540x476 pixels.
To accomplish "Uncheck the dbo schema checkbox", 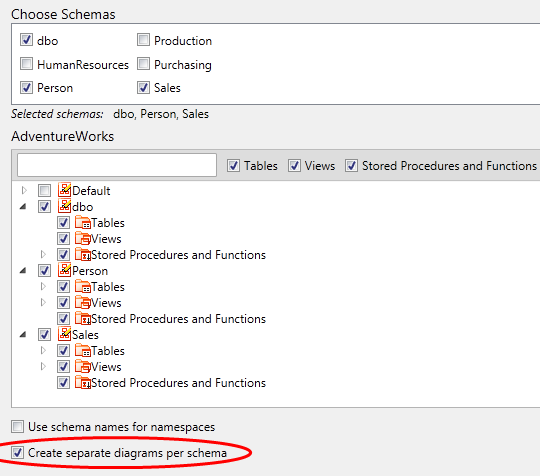I will click(x=26, y=40).
